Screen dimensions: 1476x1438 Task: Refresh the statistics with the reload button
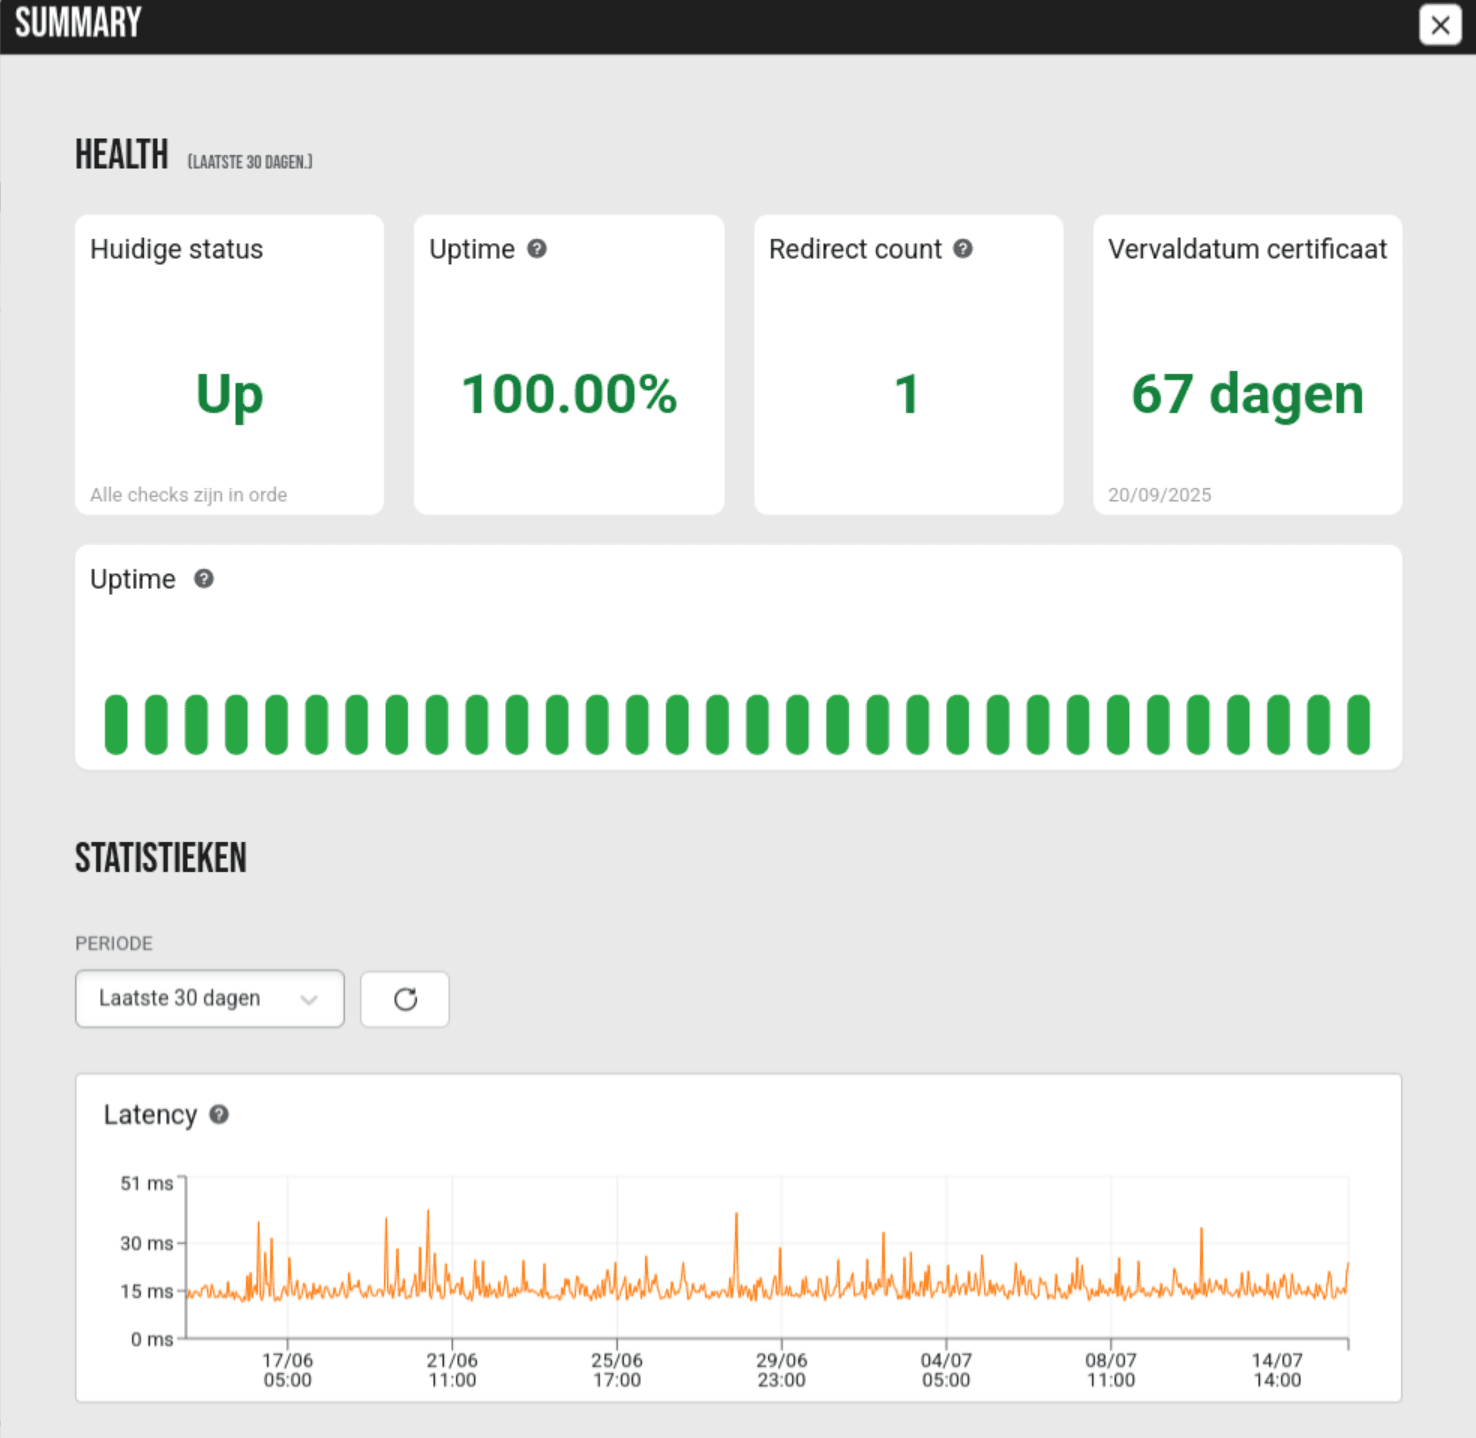405,999
